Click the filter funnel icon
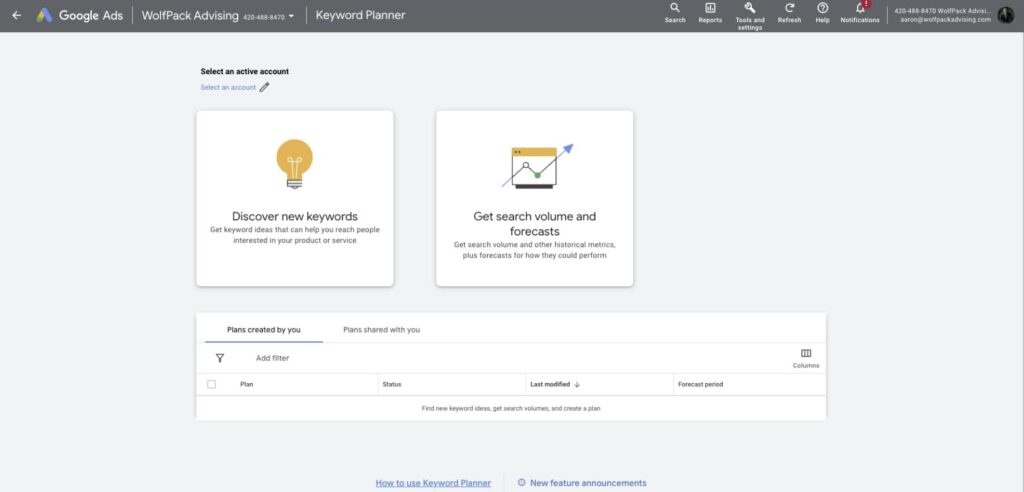The height and width of the screenshot is (492, 1024). pos(219,358)
